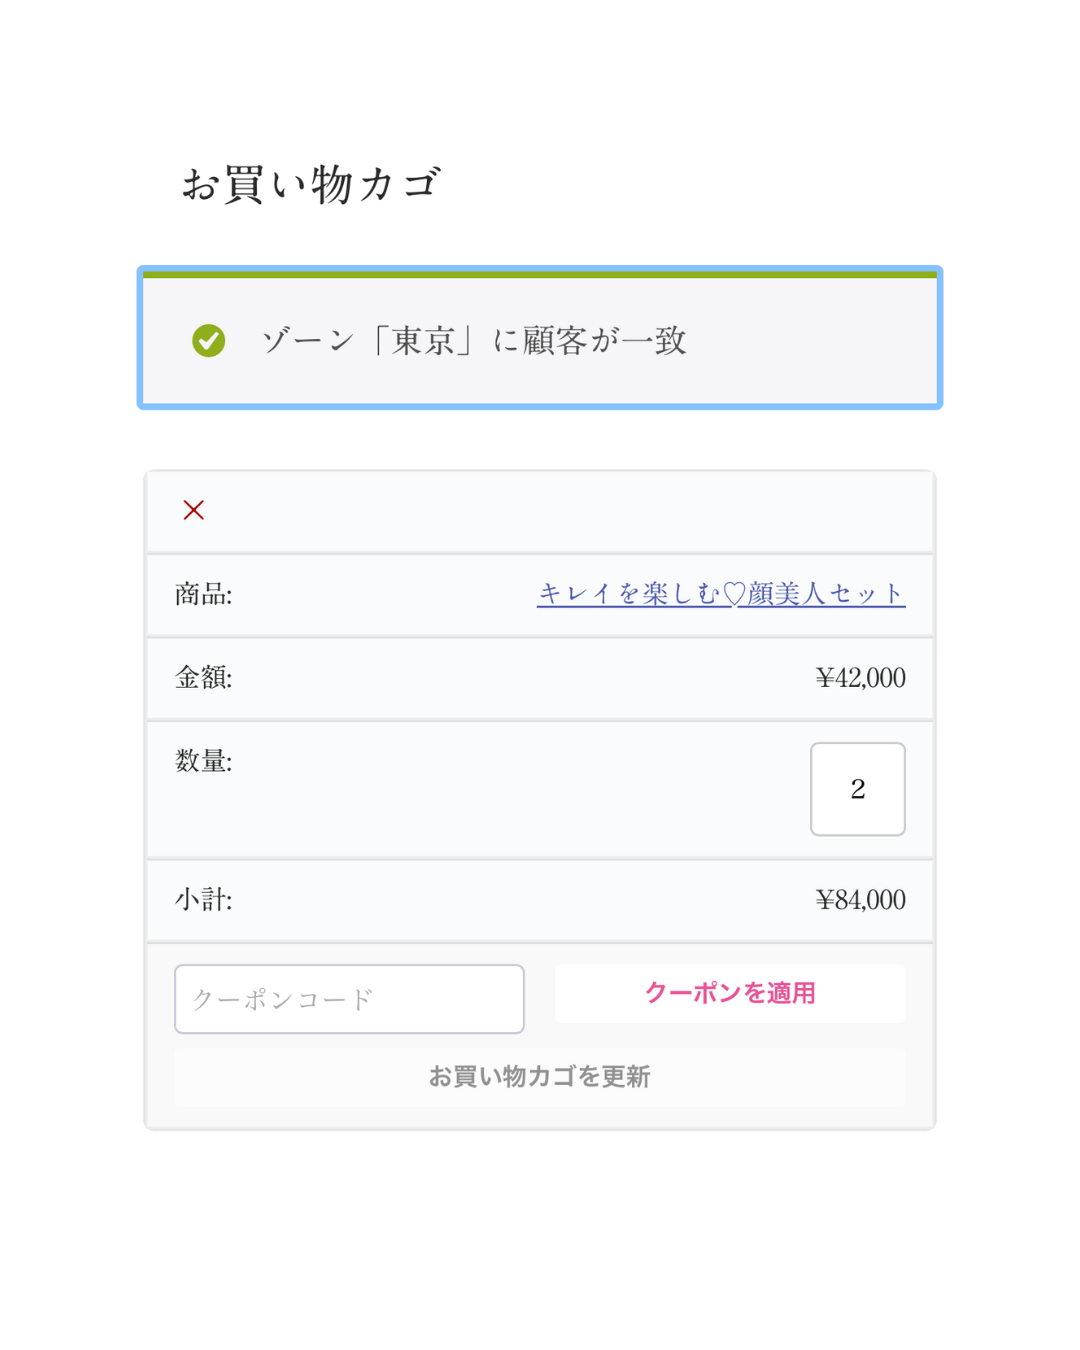The width and height of the screenshot is (1080, 1350).
Task: Click into the クーポンコード input field
Action: (x=349, y=999)
